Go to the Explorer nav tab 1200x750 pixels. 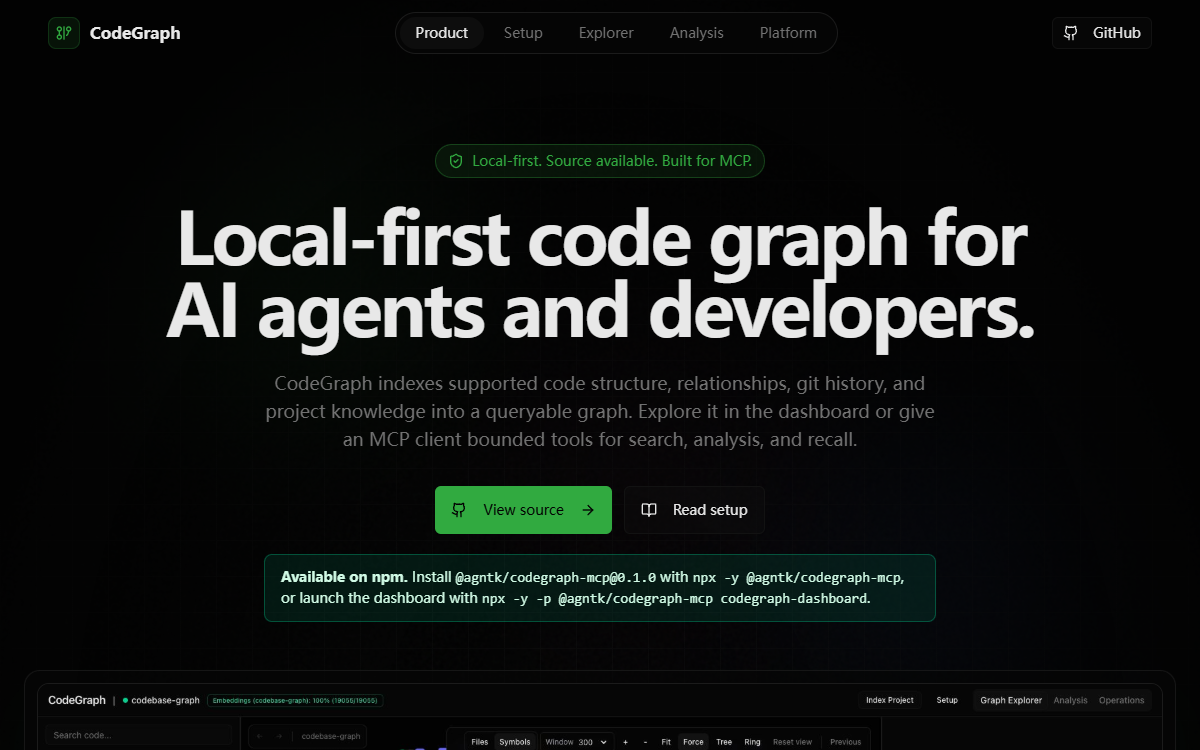click(606, 33)
